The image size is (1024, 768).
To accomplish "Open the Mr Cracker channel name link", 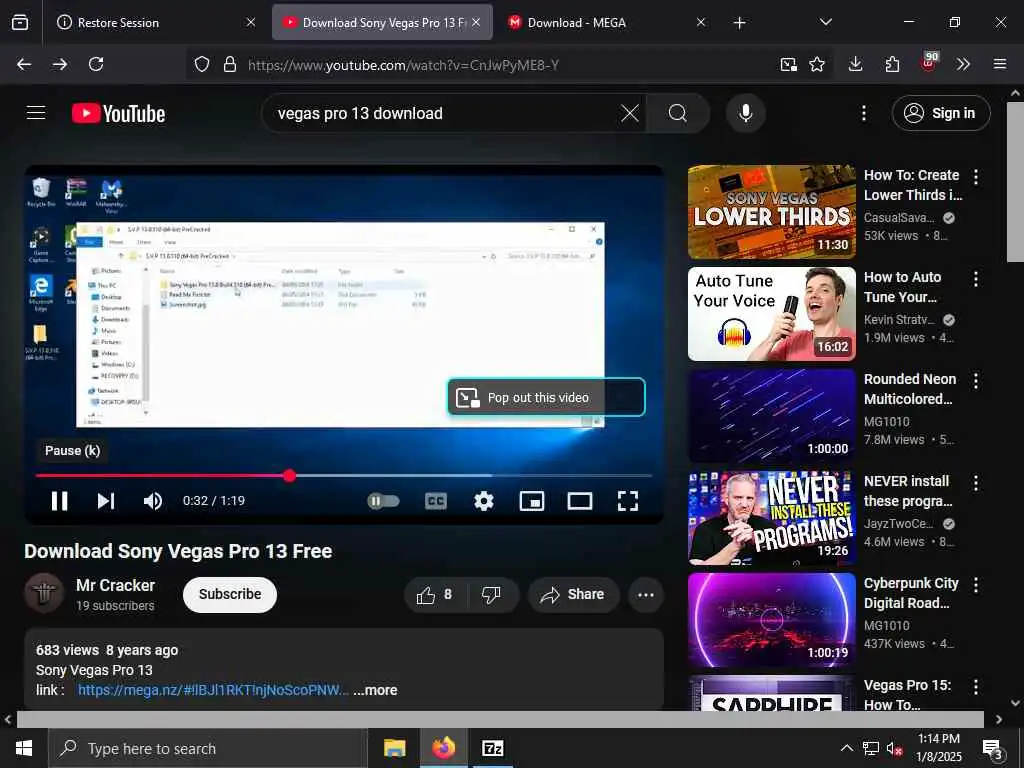I will tap(116, 585).
